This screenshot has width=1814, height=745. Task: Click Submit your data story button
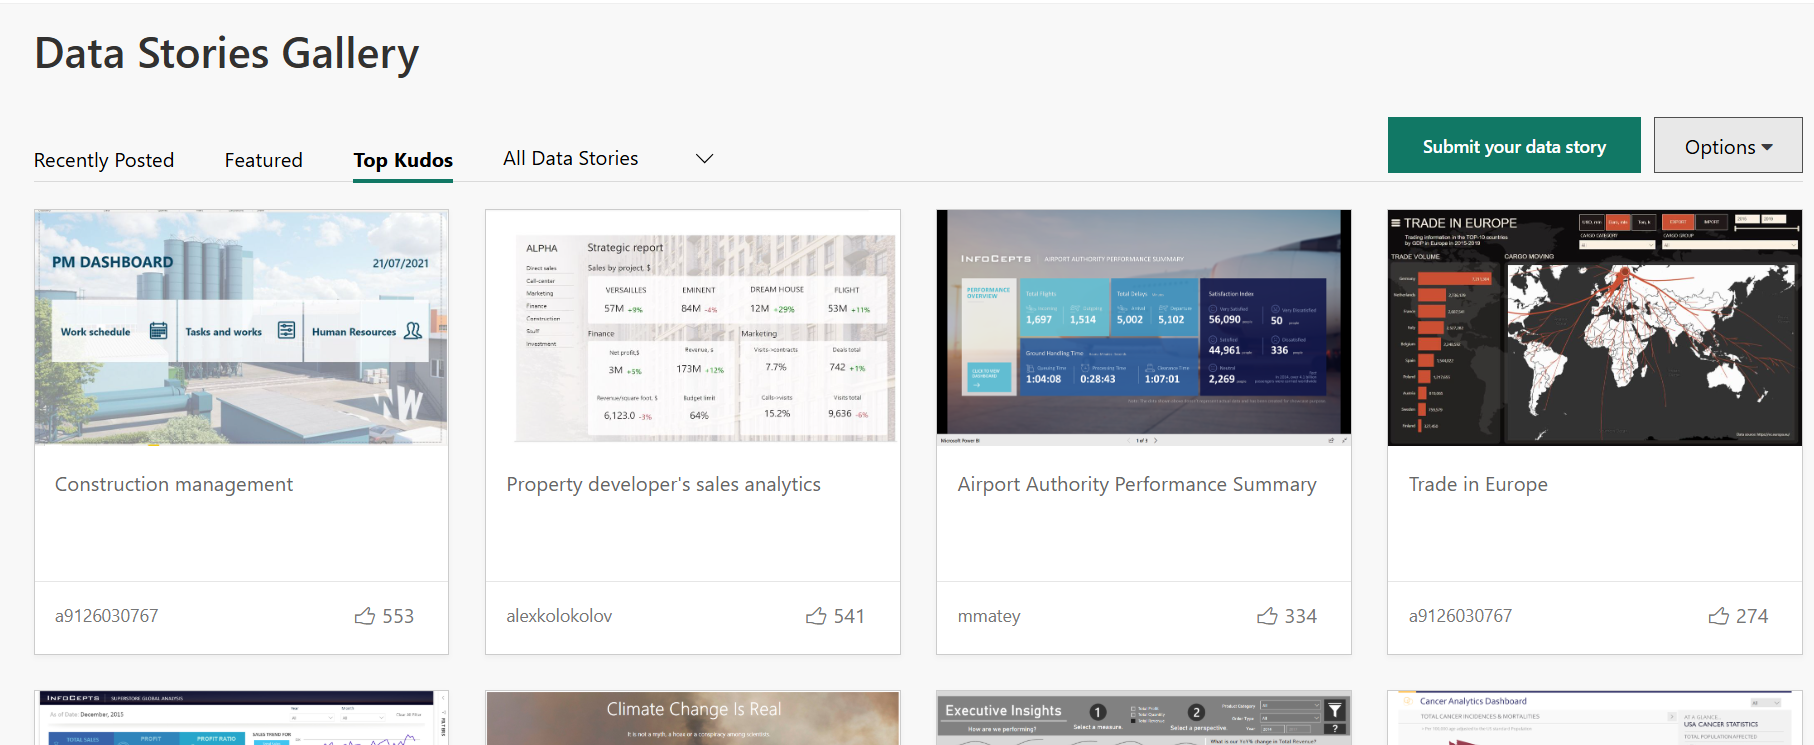(1514, 146)
